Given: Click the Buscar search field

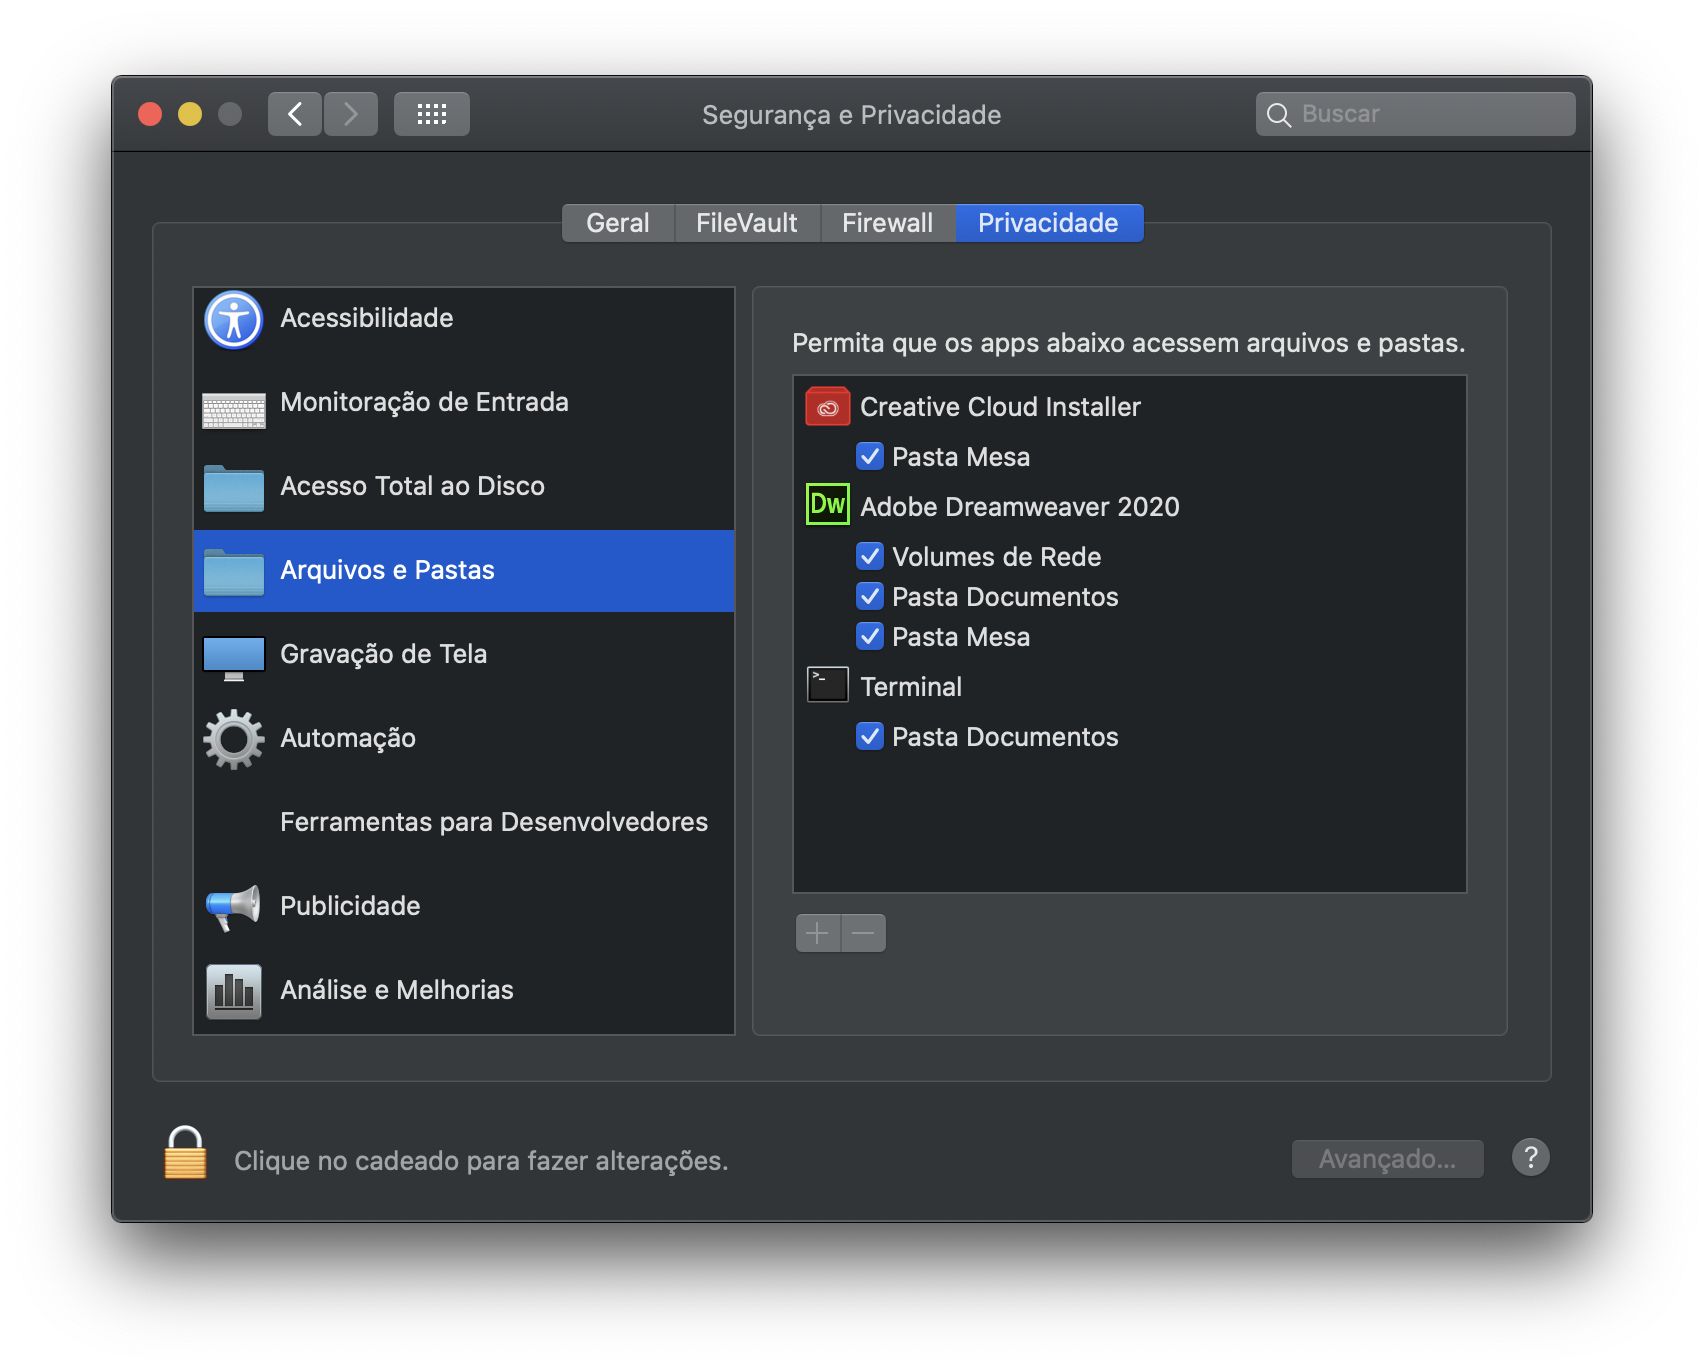Looking at the screenshot, I should (1416, 114).
